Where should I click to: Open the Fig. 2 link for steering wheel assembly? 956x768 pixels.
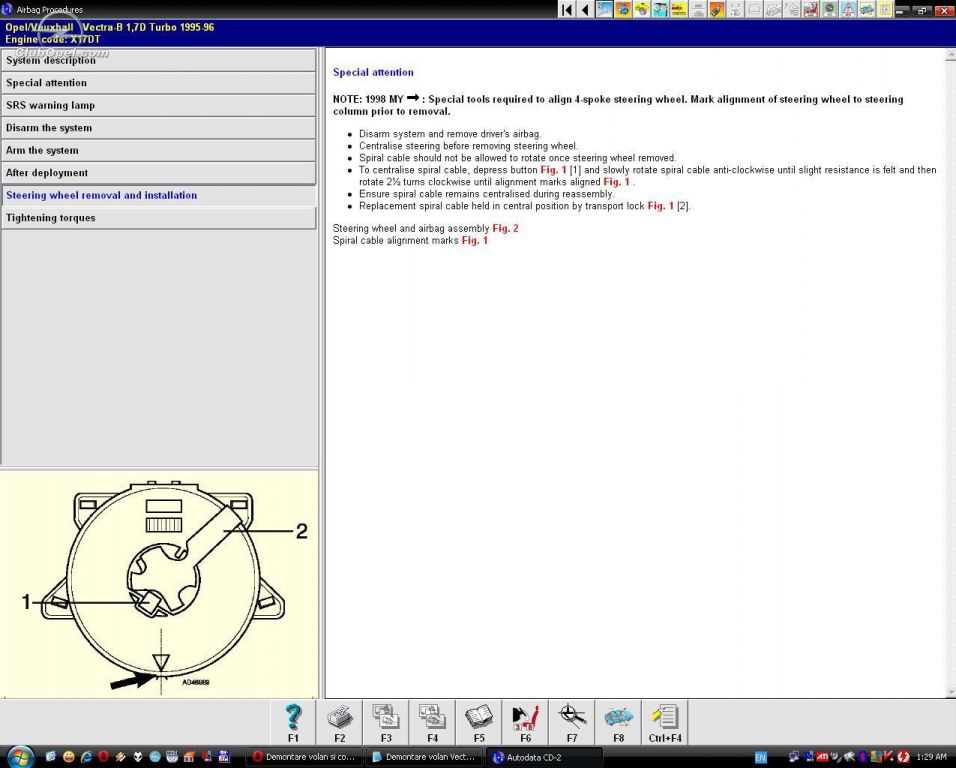coord(505,229)
